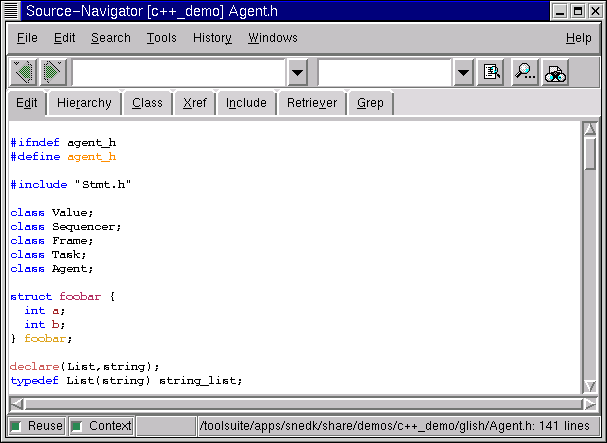607x443 pixels.
Task: Open the Help menu
Action: tap(578, 38)
